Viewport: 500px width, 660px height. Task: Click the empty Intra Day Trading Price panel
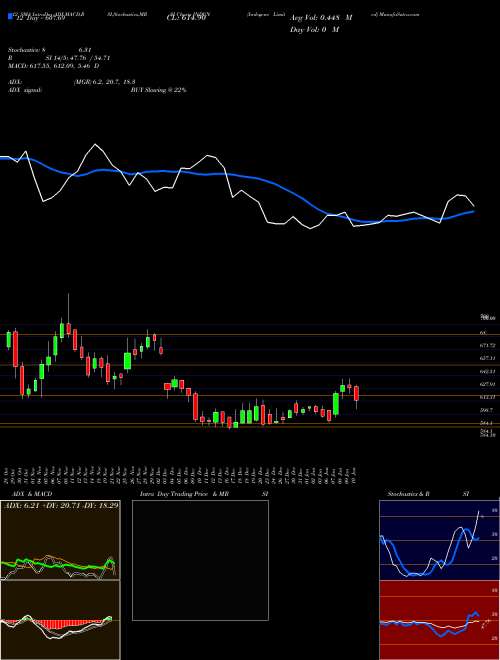point(200,560)
